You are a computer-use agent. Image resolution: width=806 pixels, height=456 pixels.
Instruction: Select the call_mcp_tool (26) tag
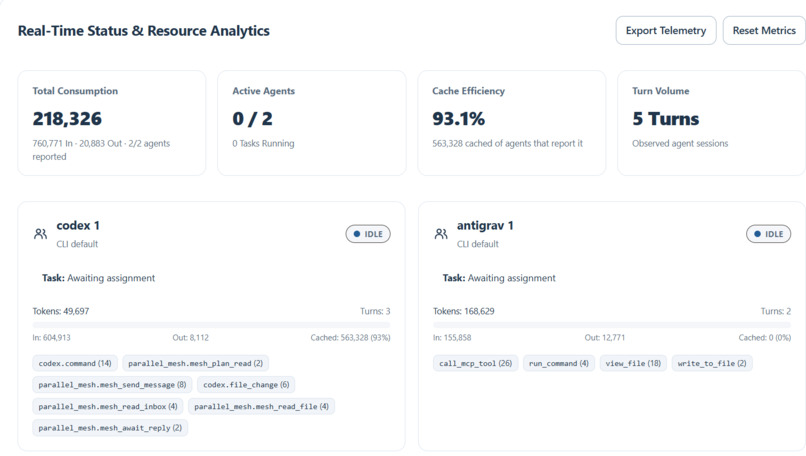pos(475,363)
